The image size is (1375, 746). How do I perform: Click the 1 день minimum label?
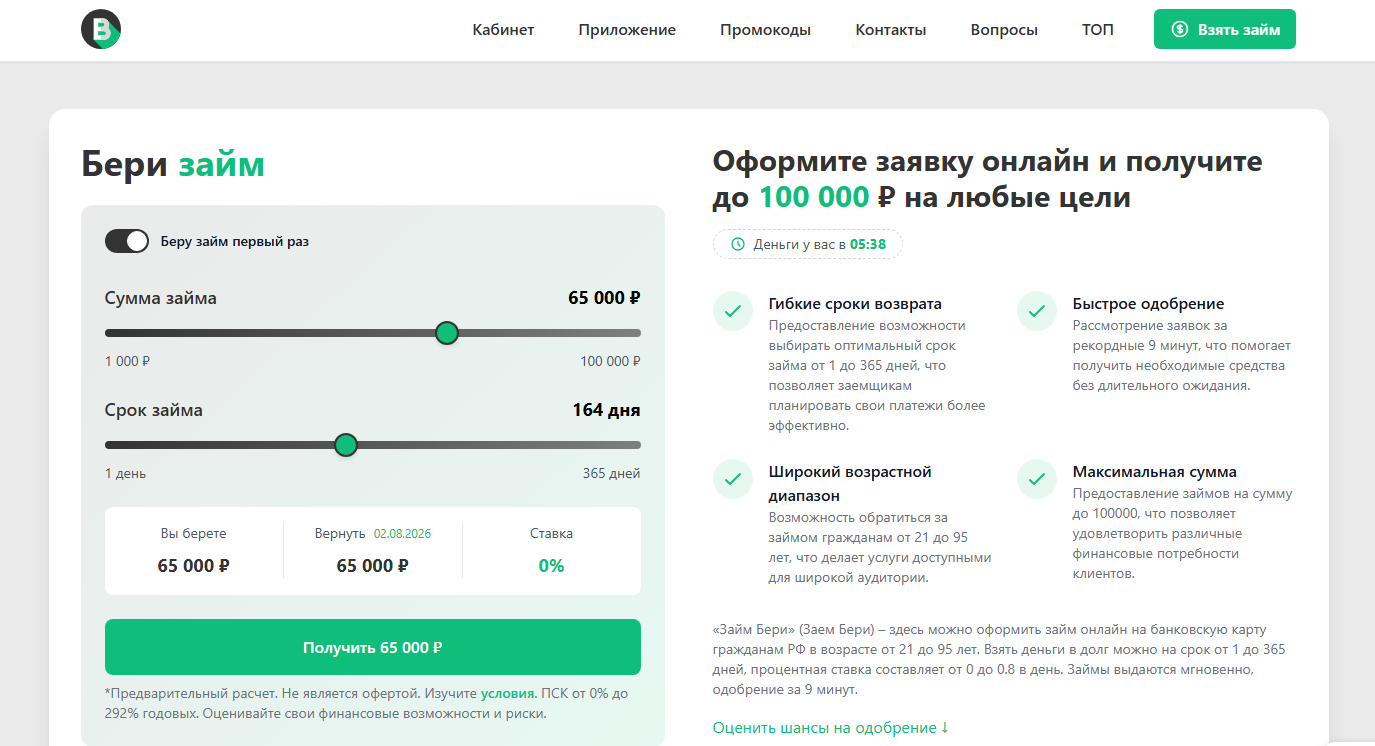click(125, 473)
